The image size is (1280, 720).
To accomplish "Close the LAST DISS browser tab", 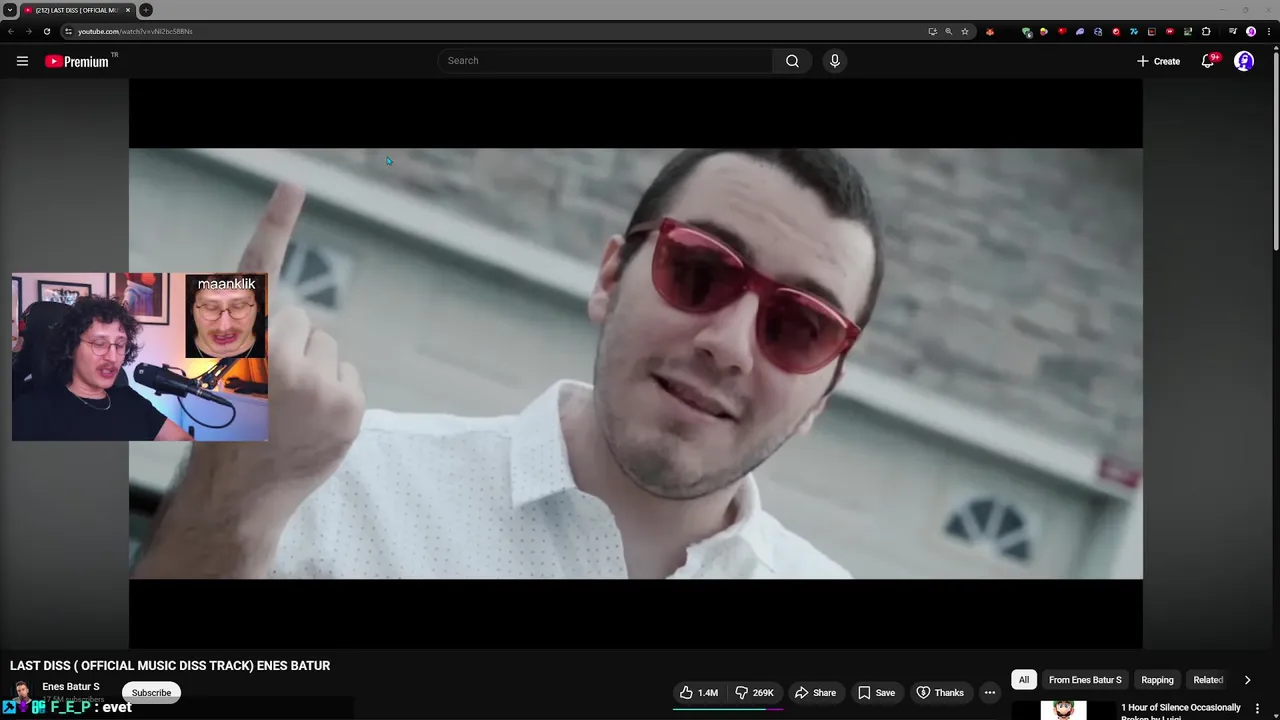I will coord(128,10).
